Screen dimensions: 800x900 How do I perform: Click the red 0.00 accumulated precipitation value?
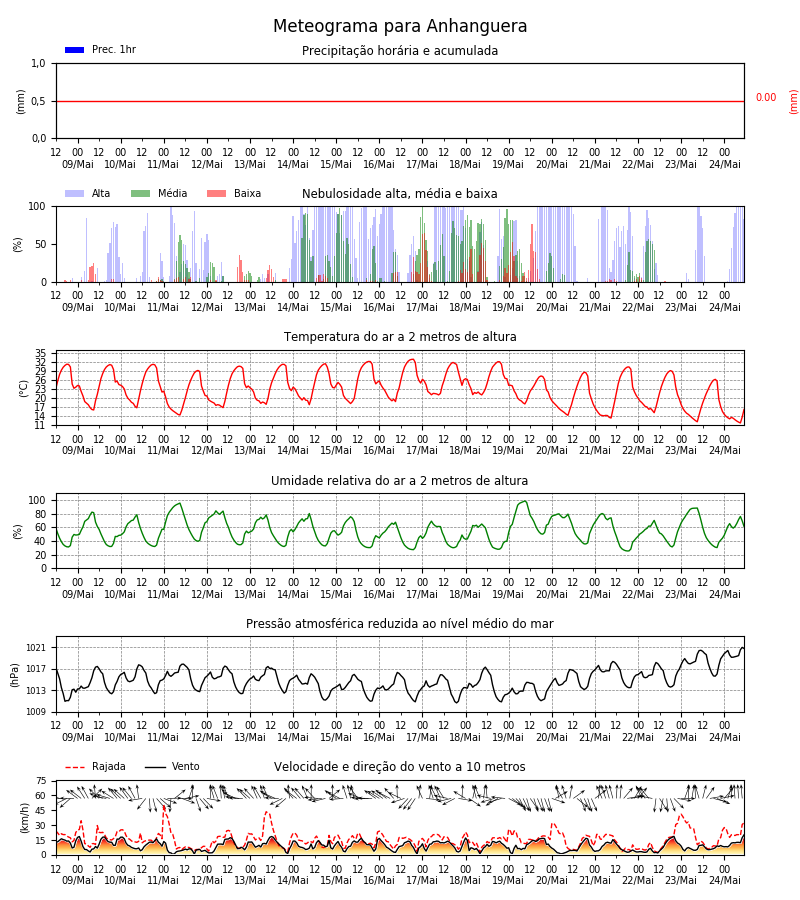point(766,98)
